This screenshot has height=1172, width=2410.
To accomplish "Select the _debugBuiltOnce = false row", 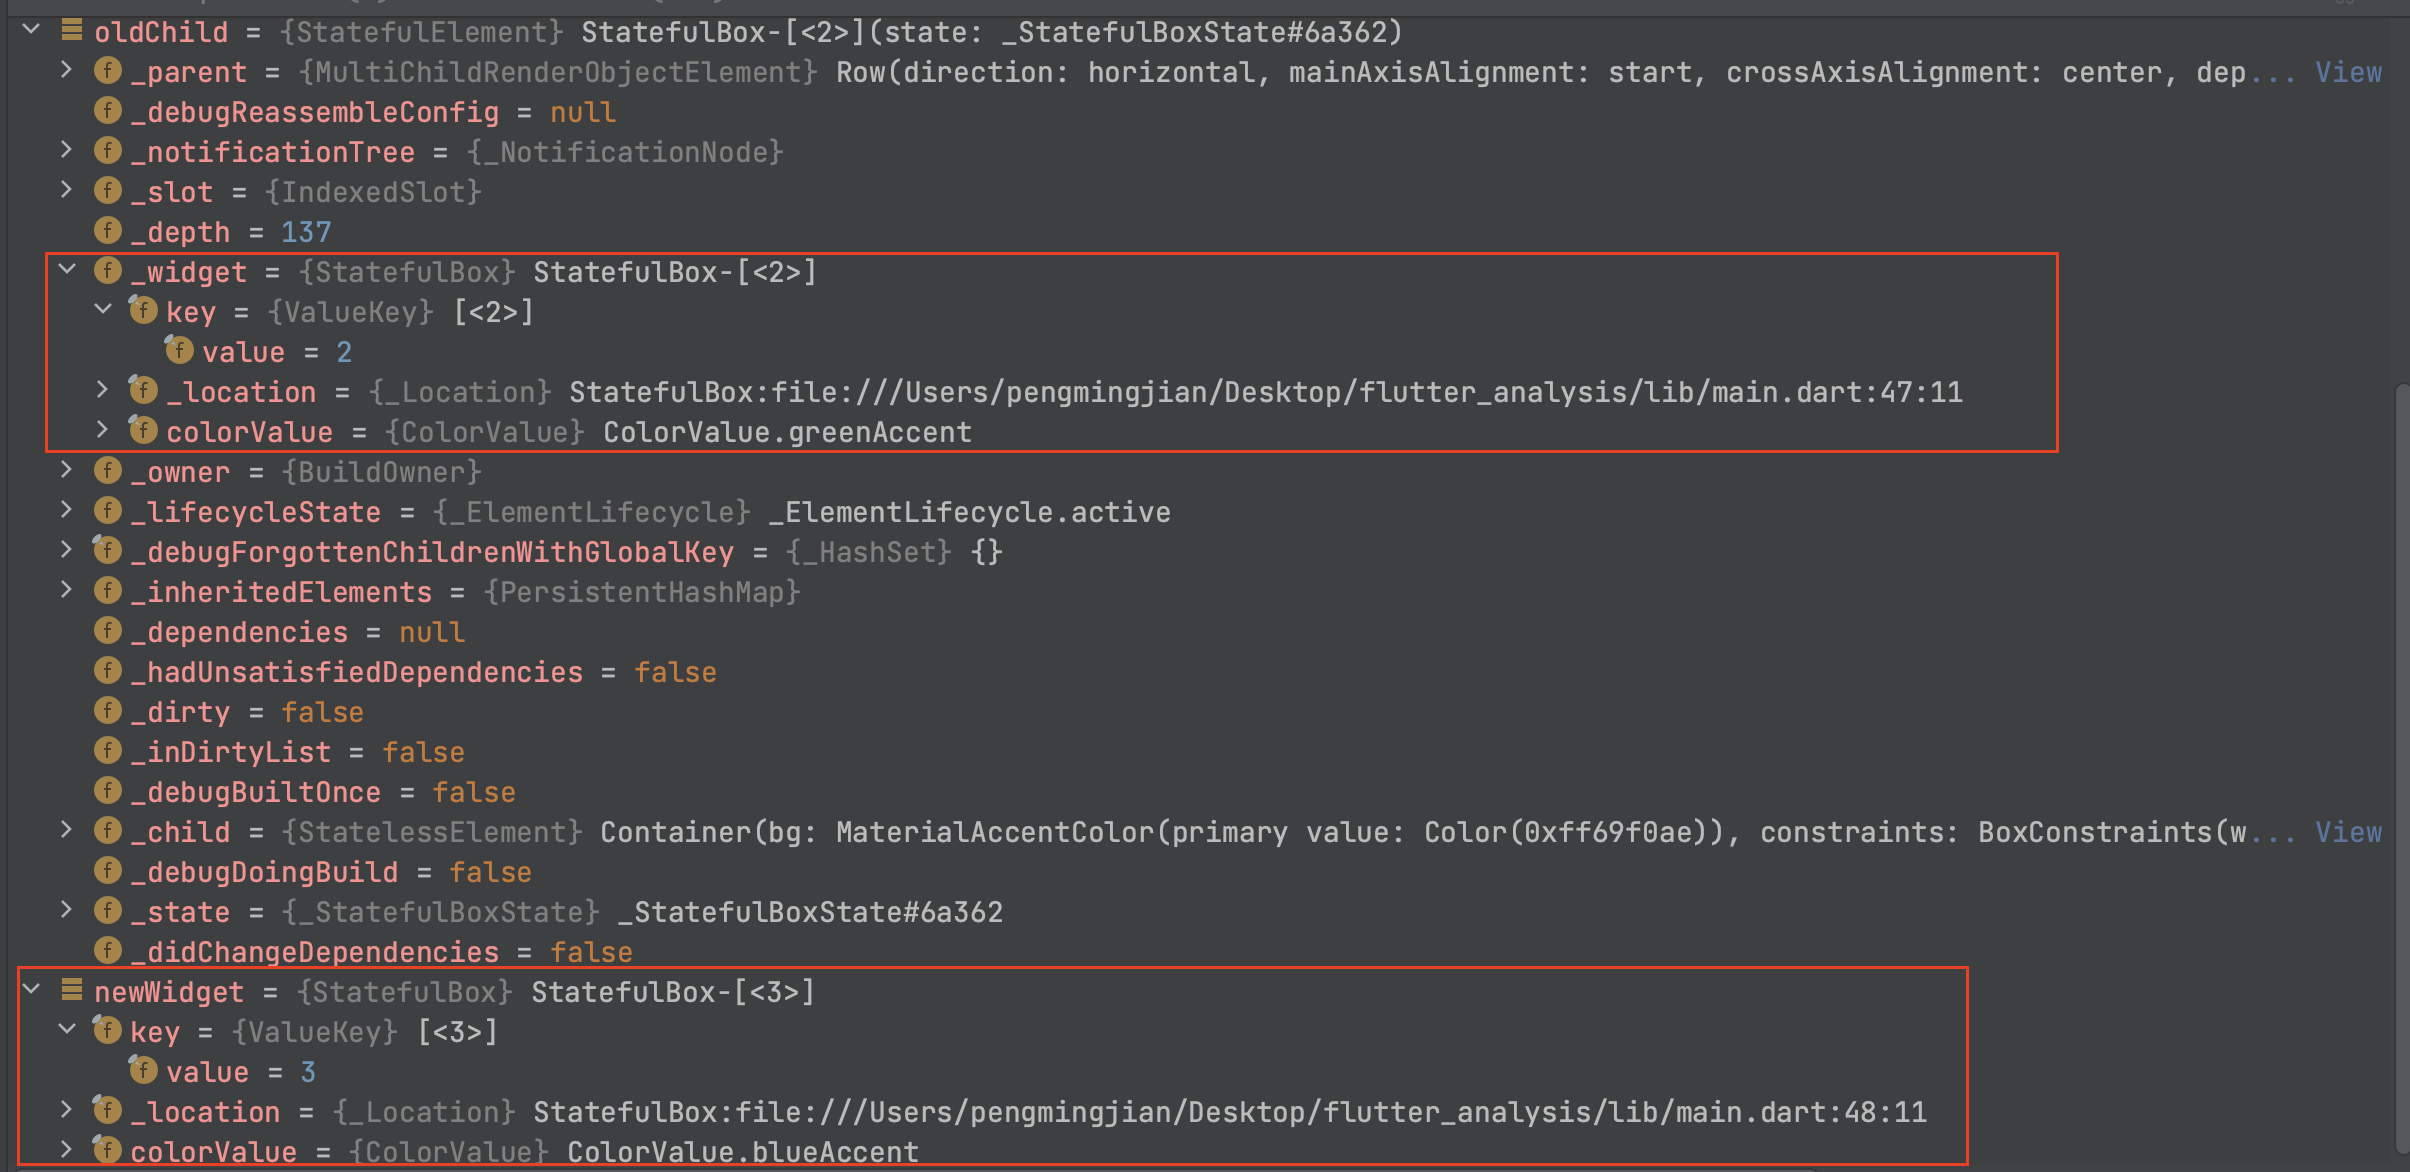I will [x=1200, y=792].
